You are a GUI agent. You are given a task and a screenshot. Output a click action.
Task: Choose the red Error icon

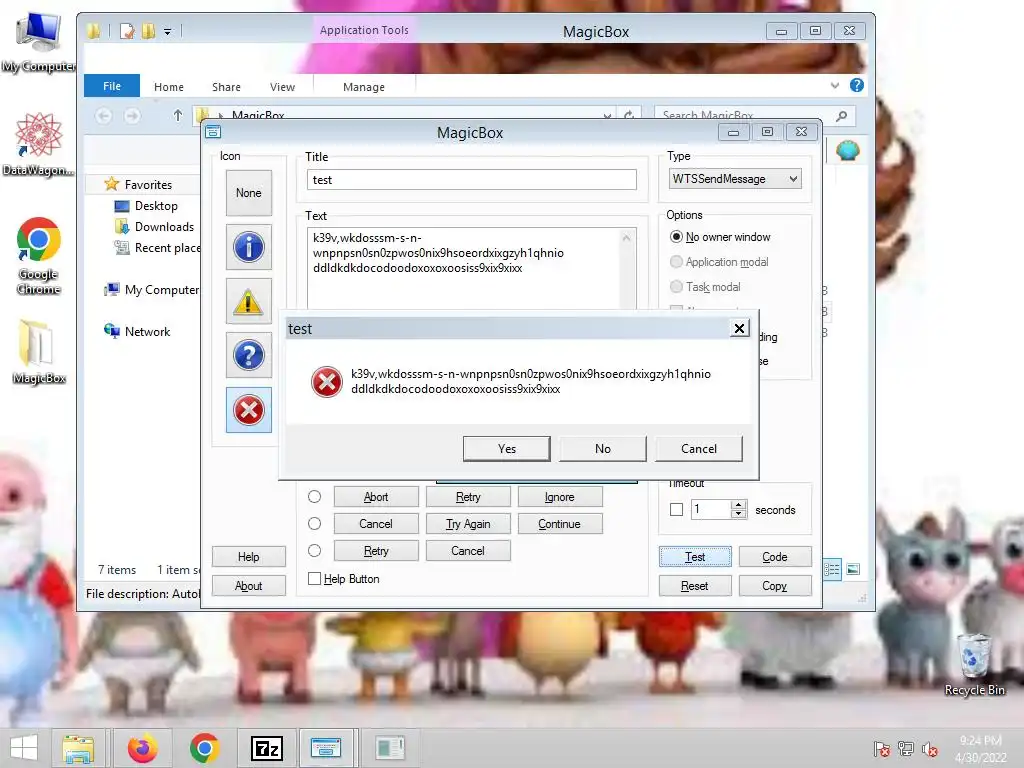[x=249, y=410]
